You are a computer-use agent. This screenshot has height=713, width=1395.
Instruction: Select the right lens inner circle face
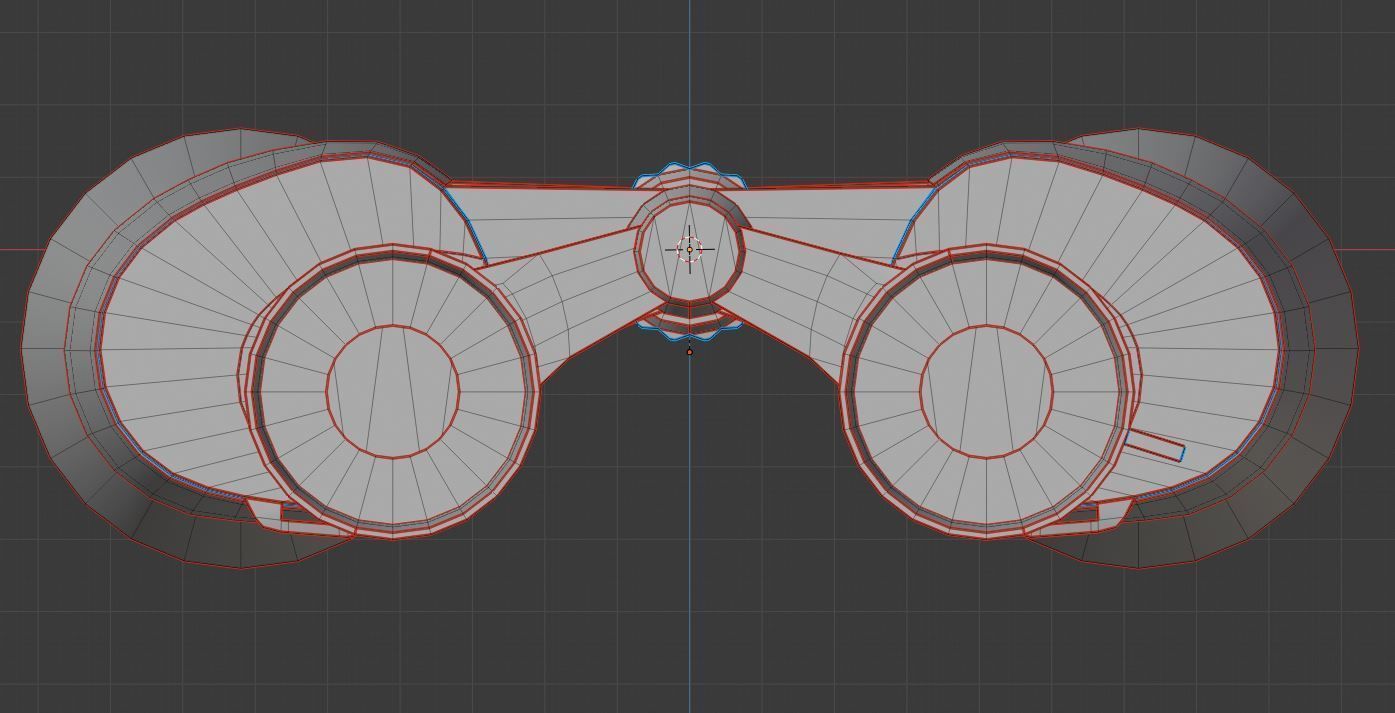987,391
